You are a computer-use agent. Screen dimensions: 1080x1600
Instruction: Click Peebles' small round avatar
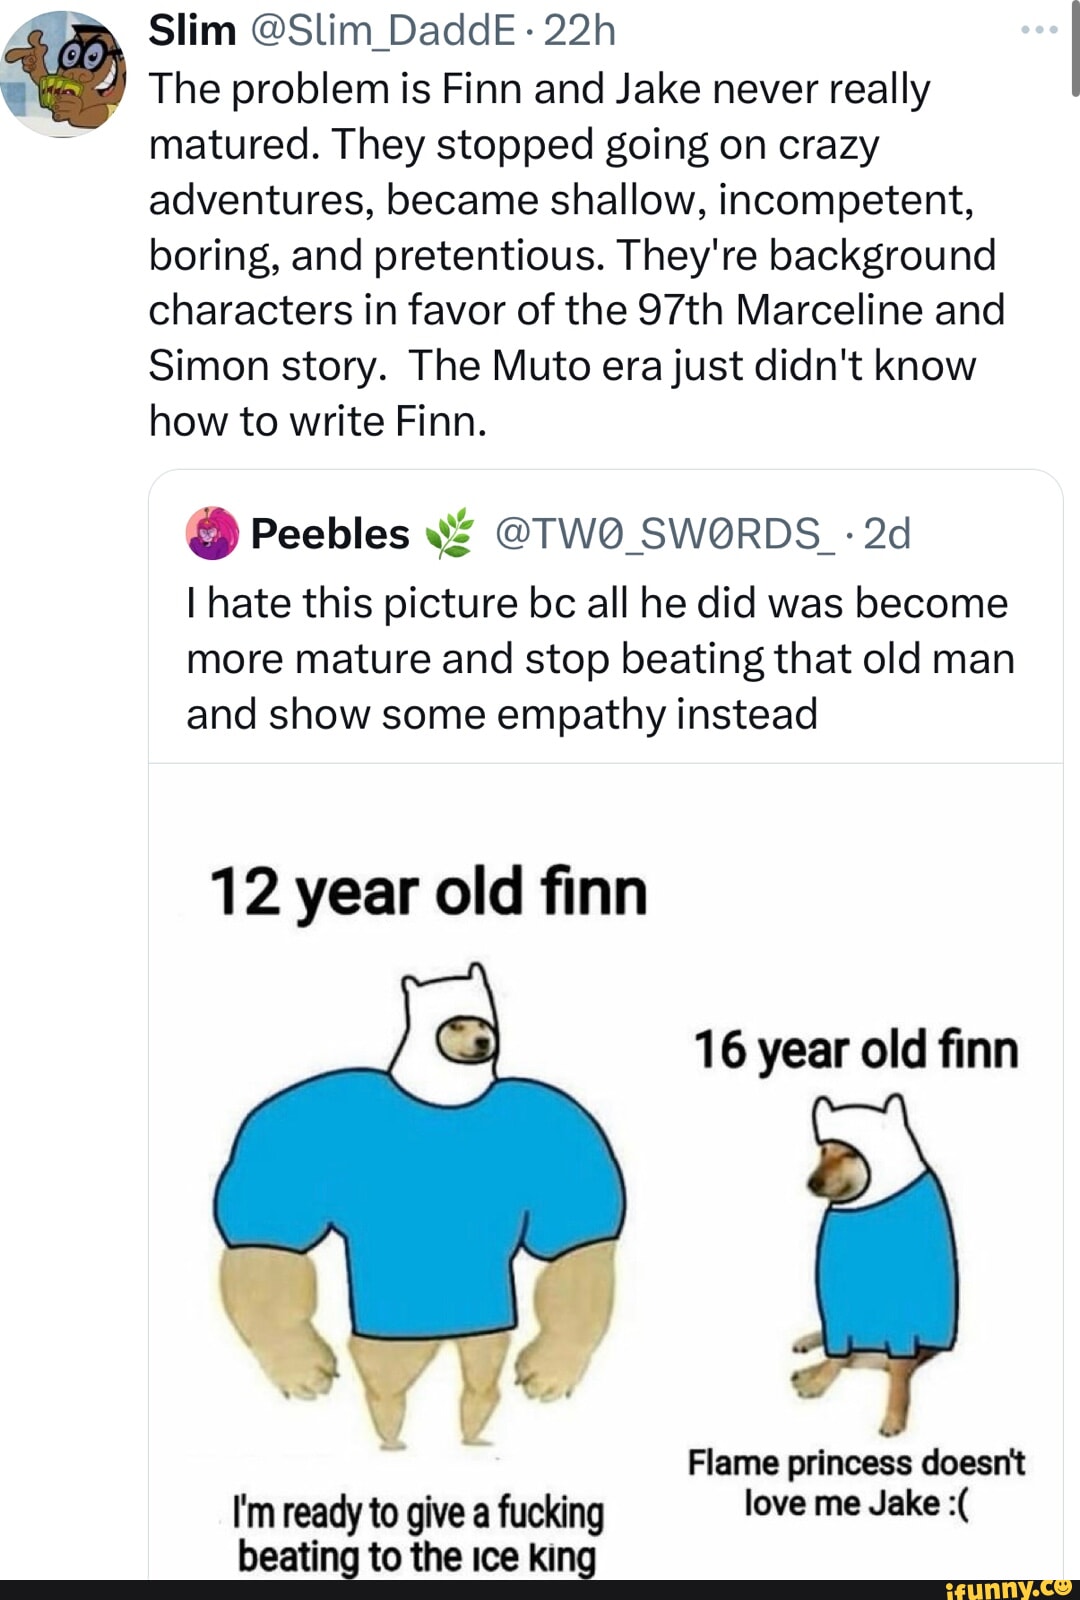point(212,533)
